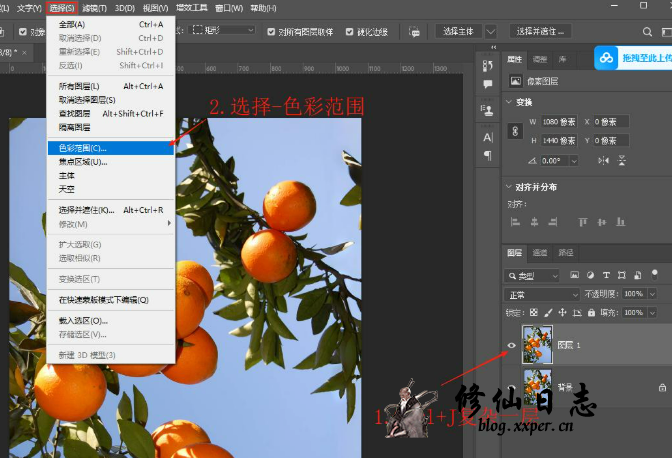Open the Comments panel speech bubble icon
The image size is (672, 458).
tap(488, 86)
